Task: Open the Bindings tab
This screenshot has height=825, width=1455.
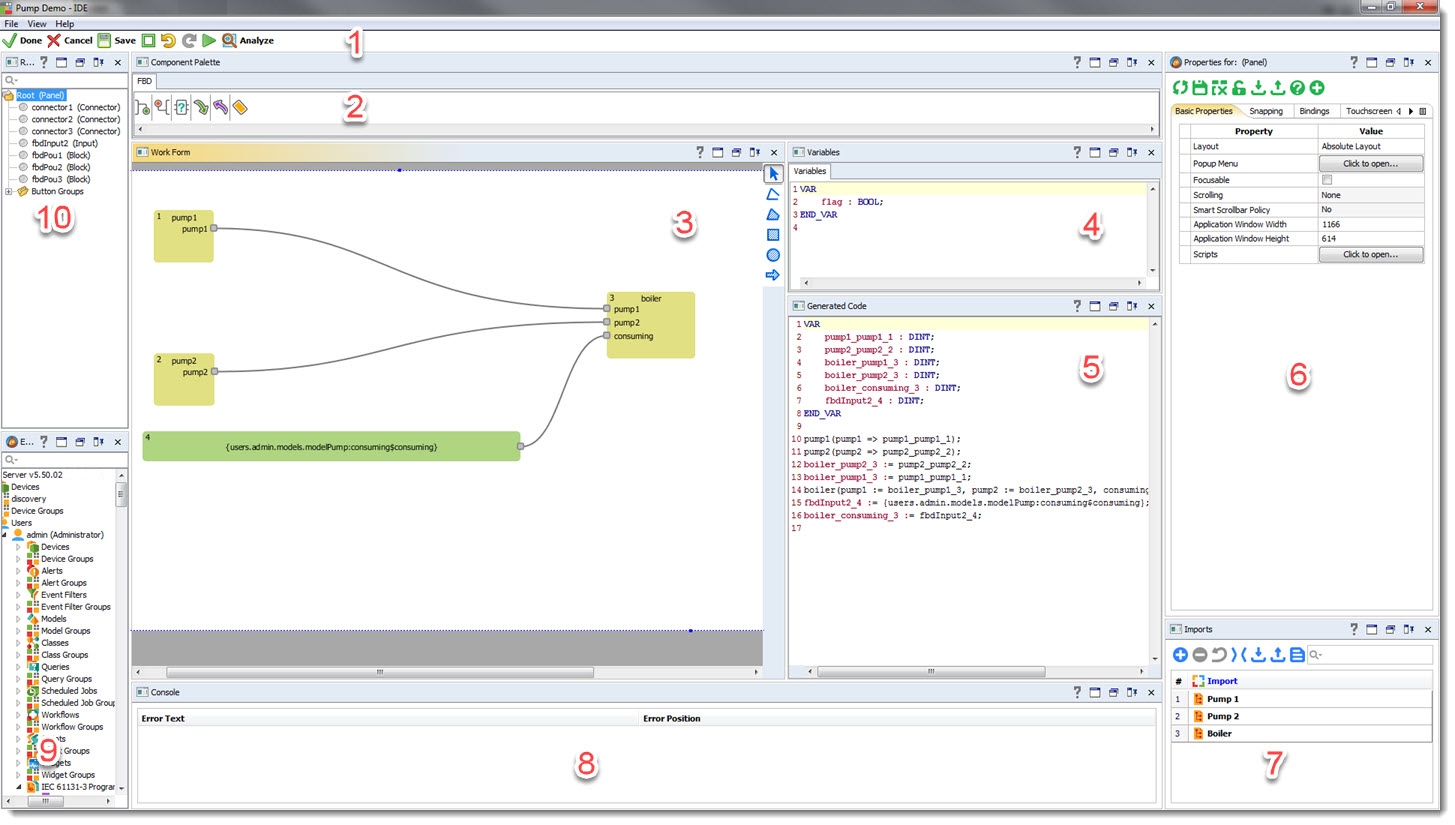Action: click(x=1314, y=111)
